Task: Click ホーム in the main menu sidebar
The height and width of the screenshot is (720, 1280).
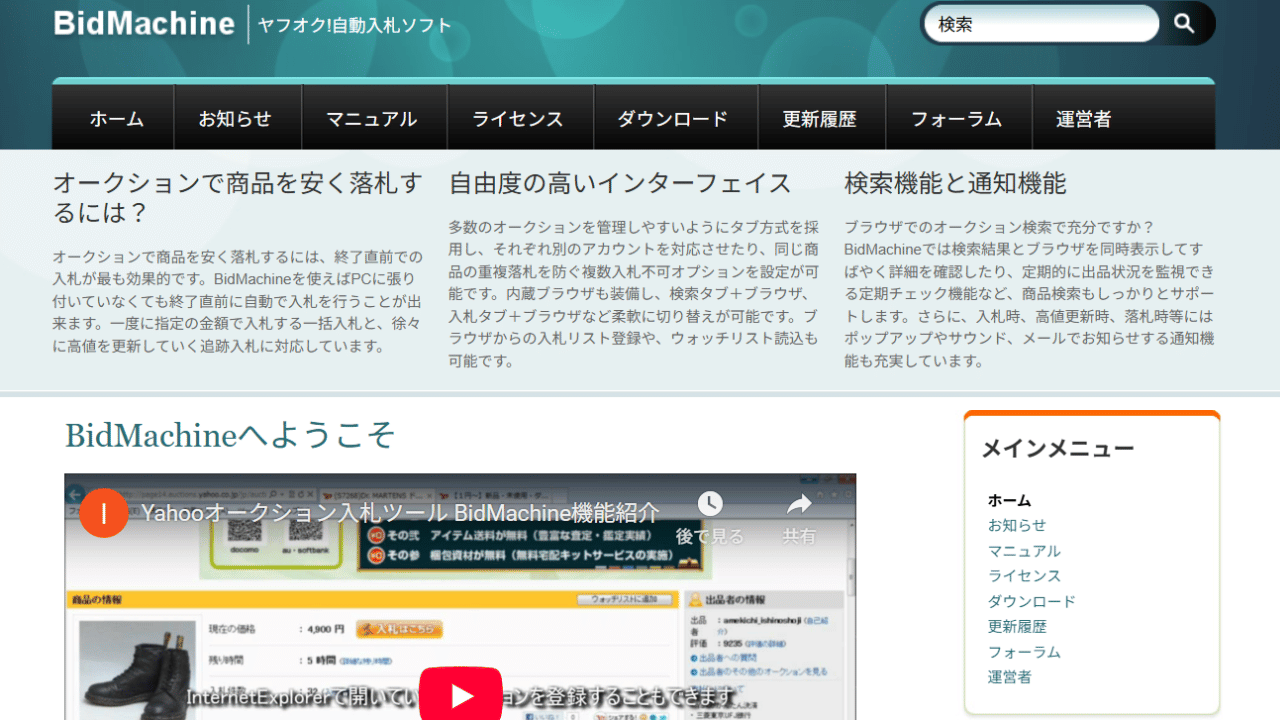Action: (x=1009, y=500)
